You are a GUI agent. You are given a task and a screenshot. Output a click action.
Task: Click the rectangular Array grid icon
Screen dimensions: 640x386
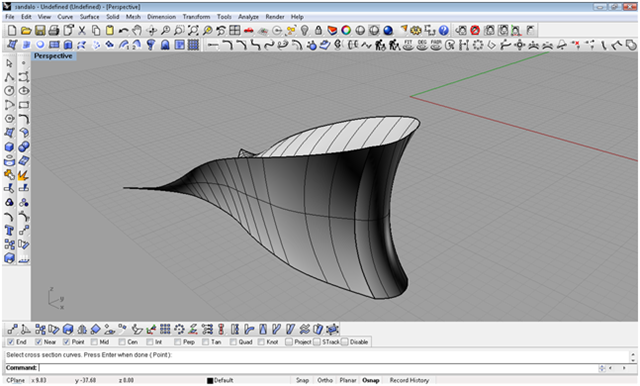pos(165,329)
